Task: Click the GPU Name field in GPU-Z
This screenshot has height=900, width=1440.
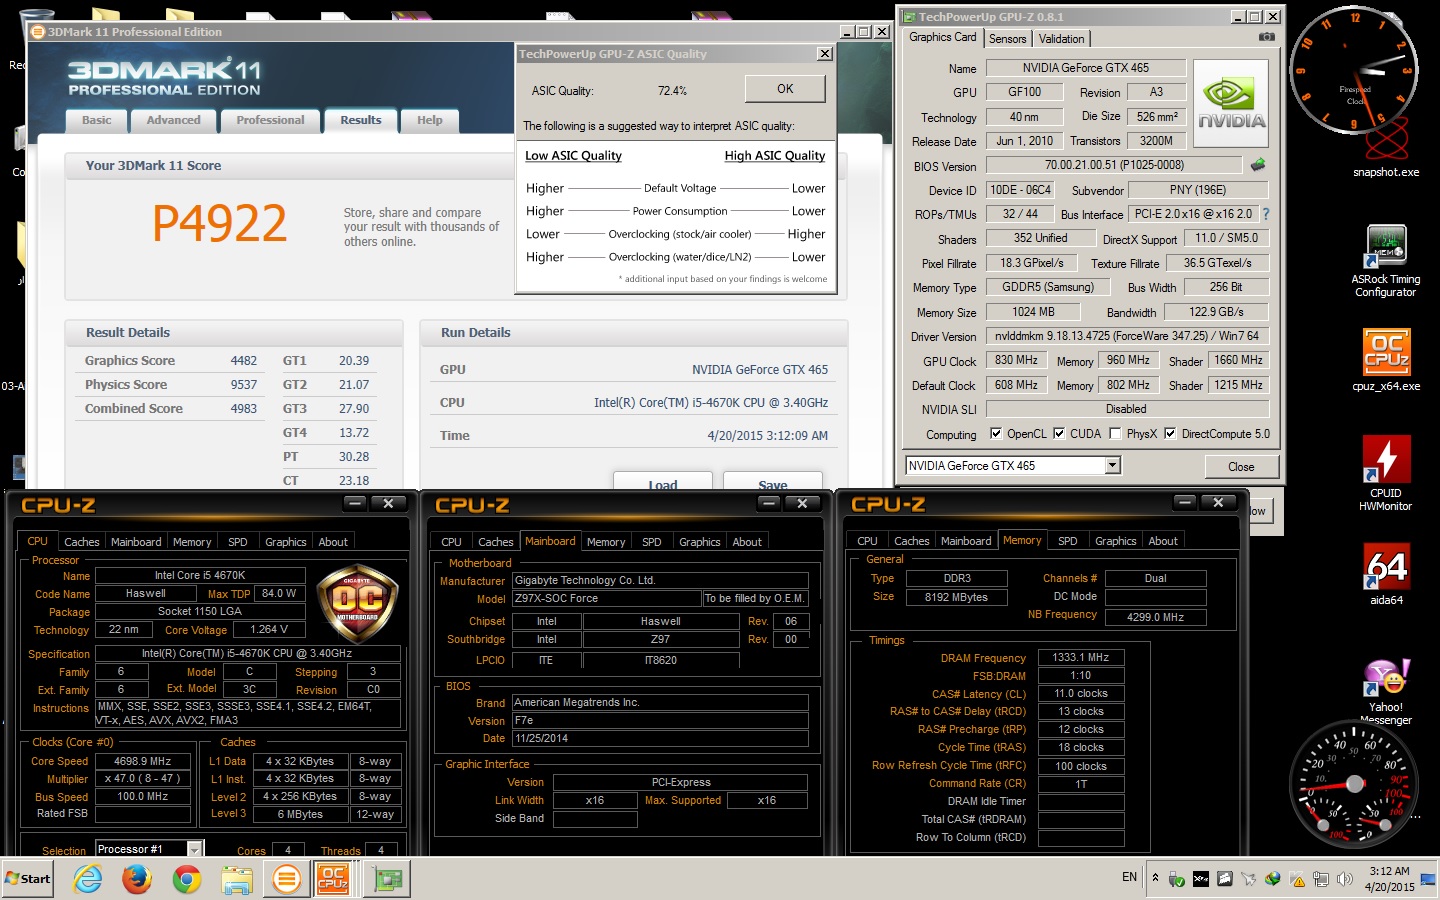Action: pos(1086,68)
